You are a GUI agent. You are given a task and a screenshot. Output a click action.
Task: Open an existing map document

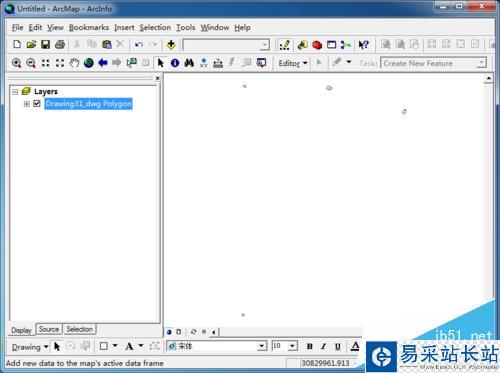coord(31,44)
